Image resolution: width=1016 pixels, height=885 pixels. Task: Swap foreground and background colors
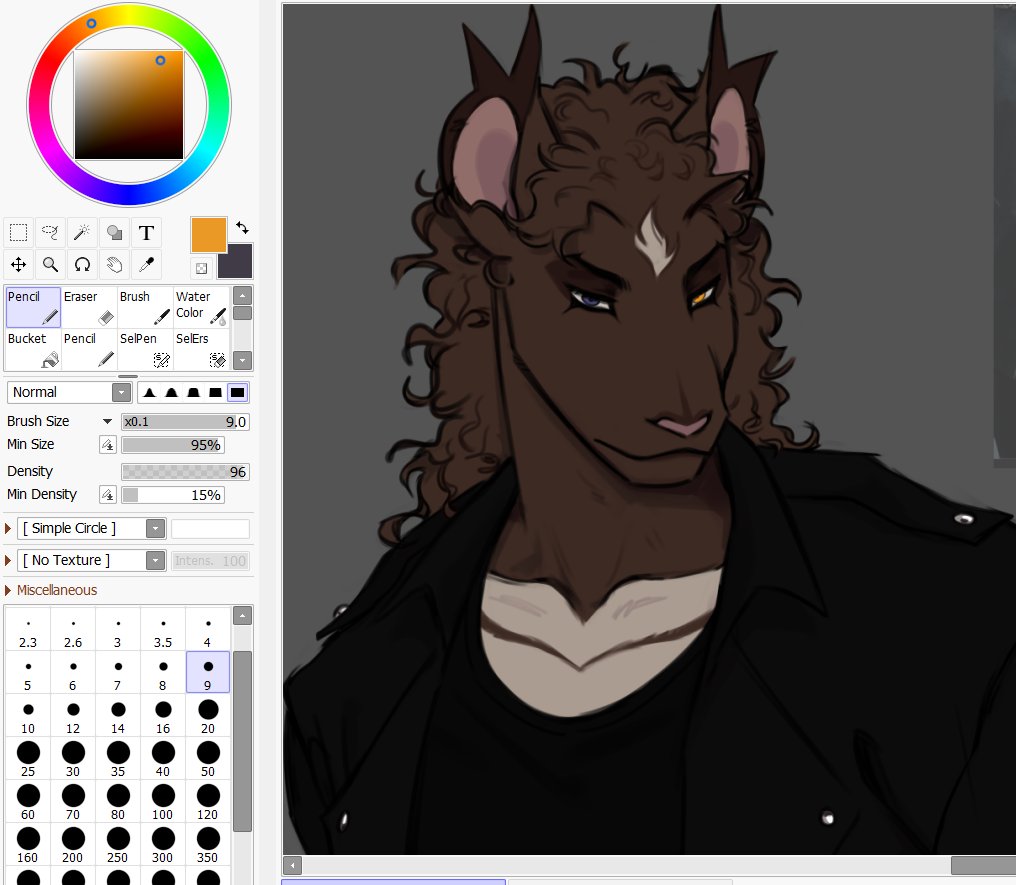click(242, 227)
